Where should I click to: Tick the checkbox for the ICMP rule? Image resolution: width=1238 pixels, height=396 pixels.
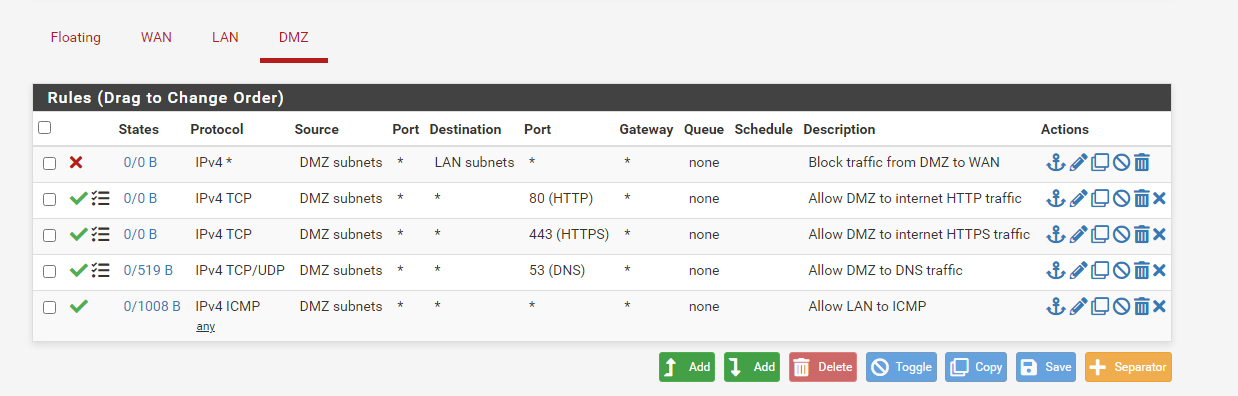click(x=49, y=307)
